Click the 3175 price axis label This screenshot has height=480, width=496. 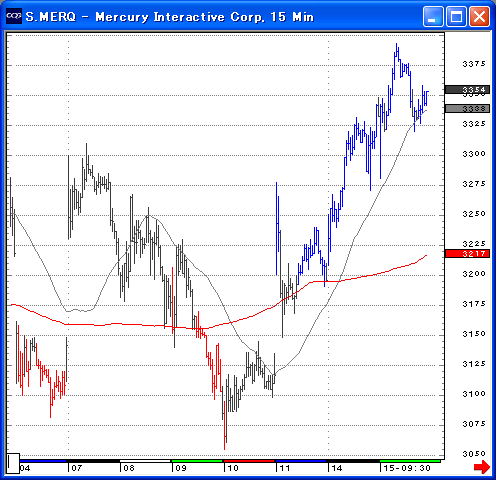coord(474,304)
